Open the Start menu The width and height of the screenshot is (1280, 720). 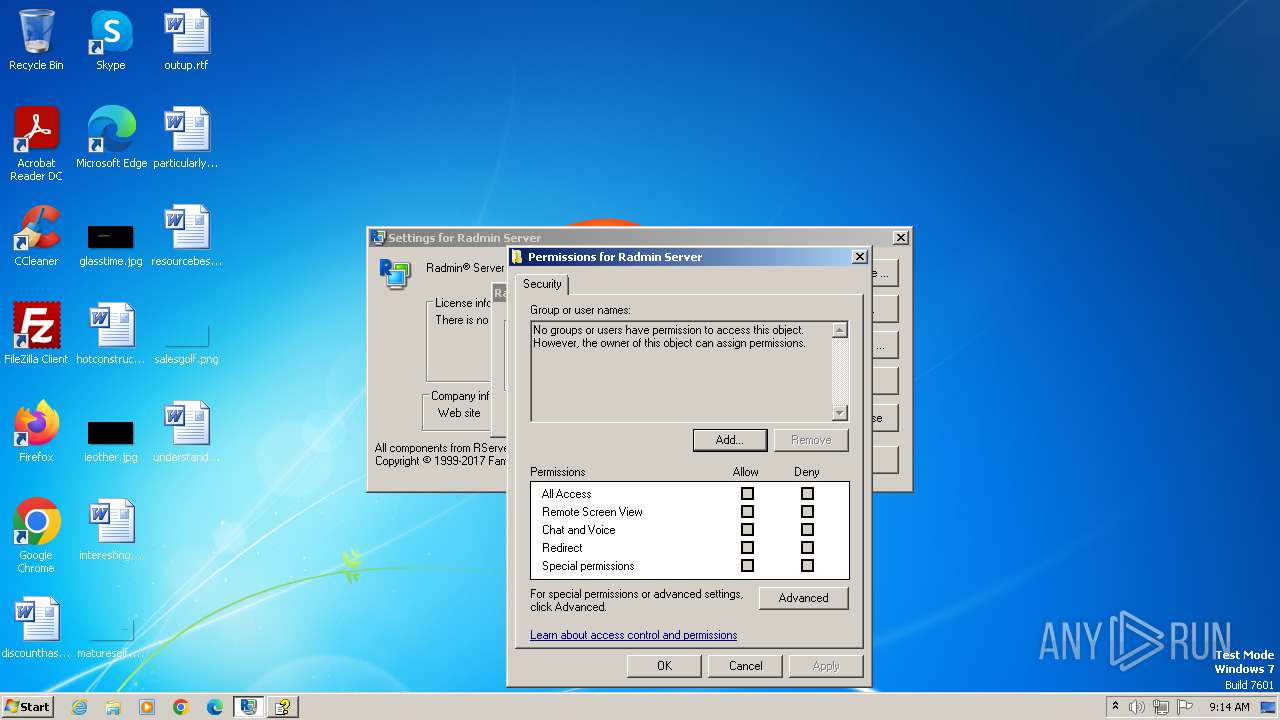(28, 707)
